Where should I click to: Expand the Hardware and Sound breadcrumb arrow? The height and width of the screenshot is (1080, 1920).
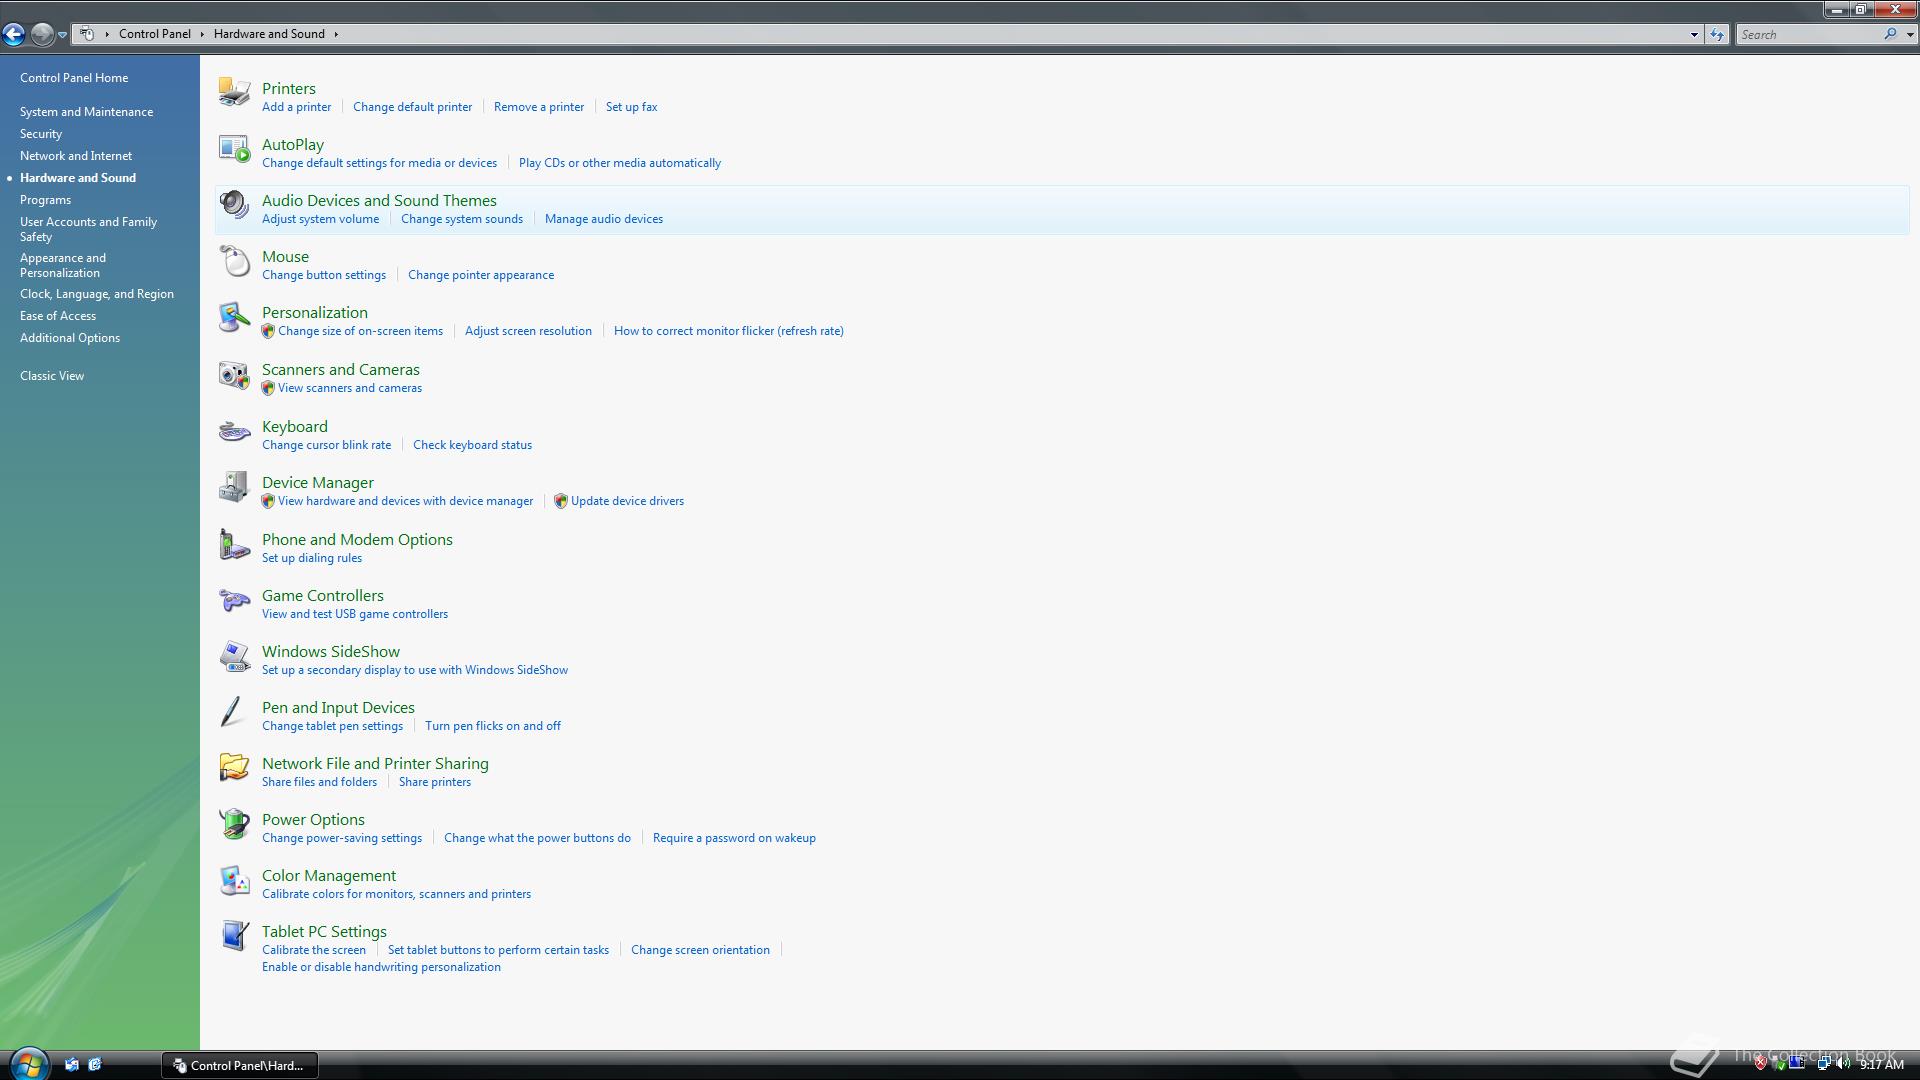(336, 34)
